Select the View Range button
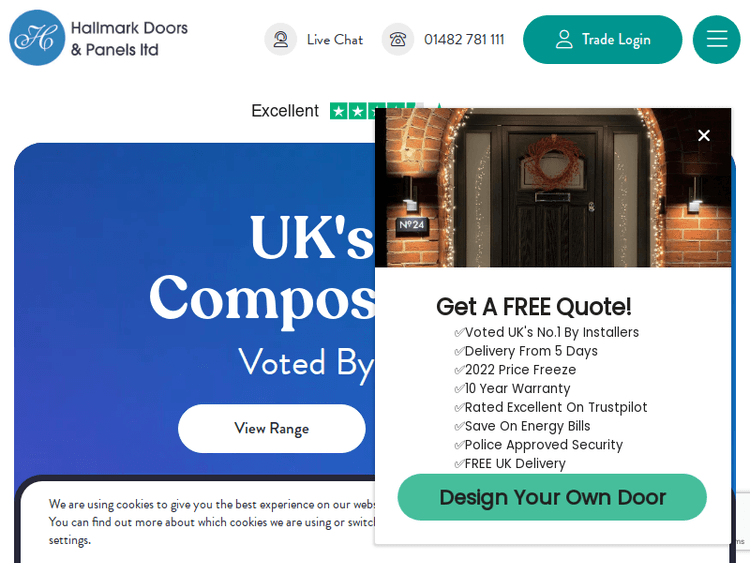 coord(272,429)
